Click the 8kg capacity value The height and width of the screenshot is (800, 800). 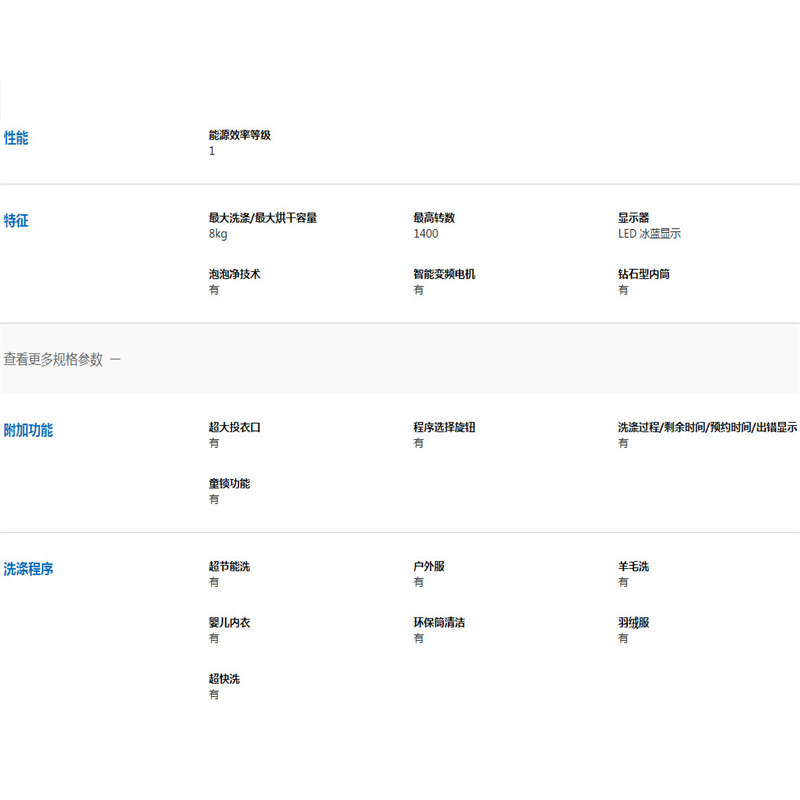point(218,234)
